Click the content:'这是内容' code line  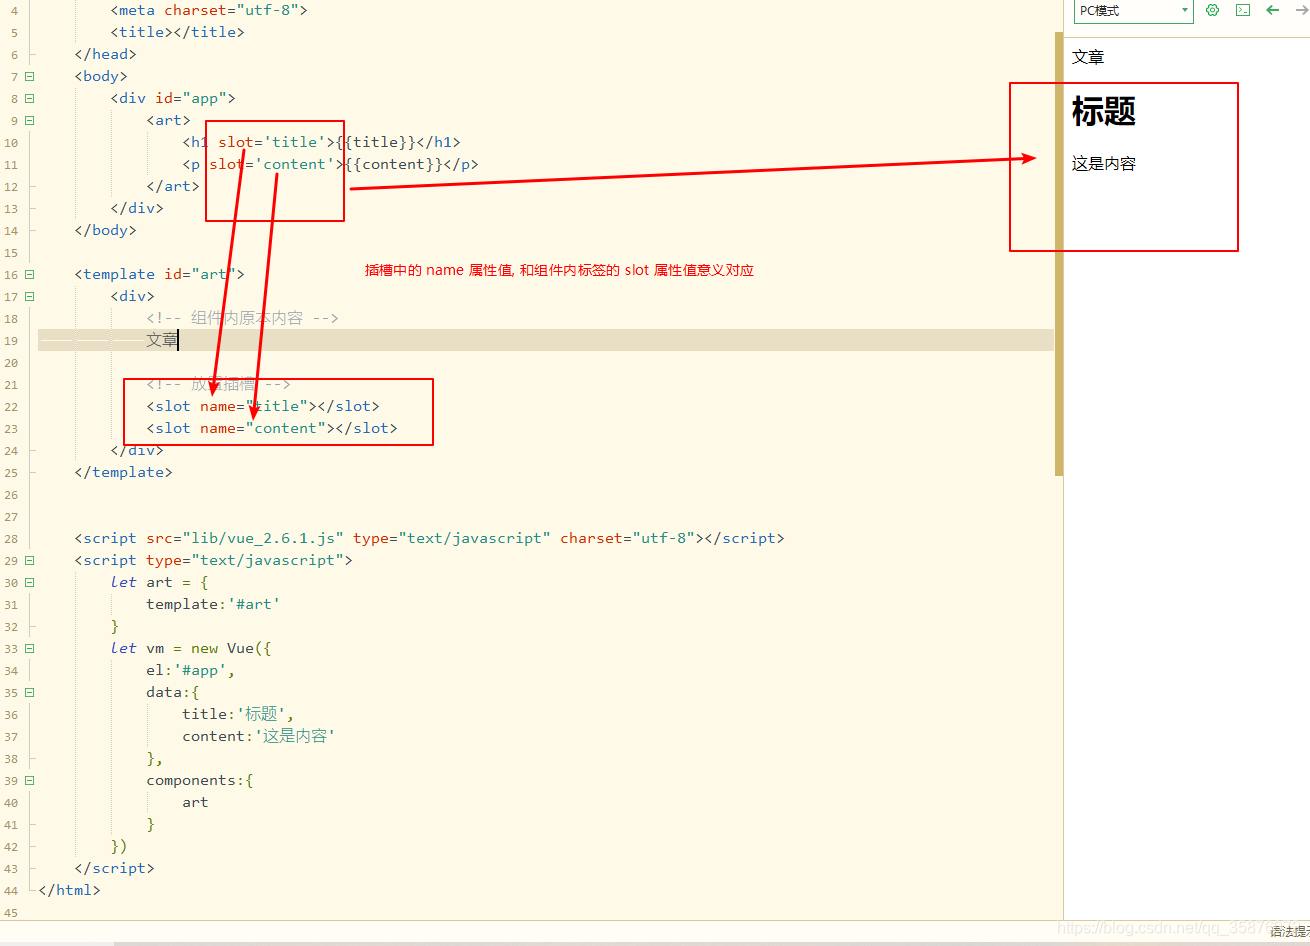258,736
